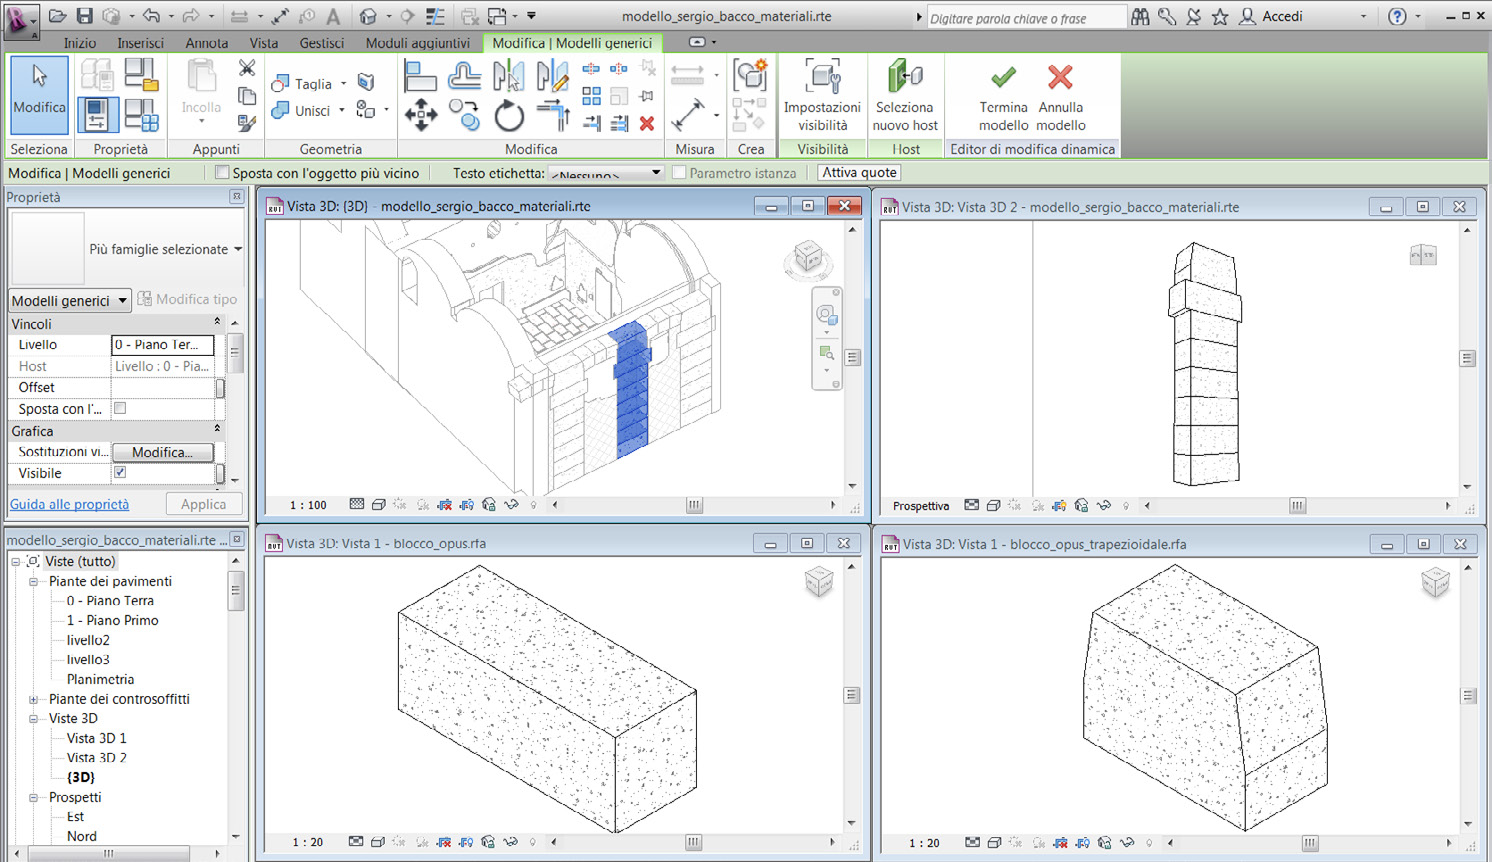Select the Move tool with four arrows

pos(421,116)
